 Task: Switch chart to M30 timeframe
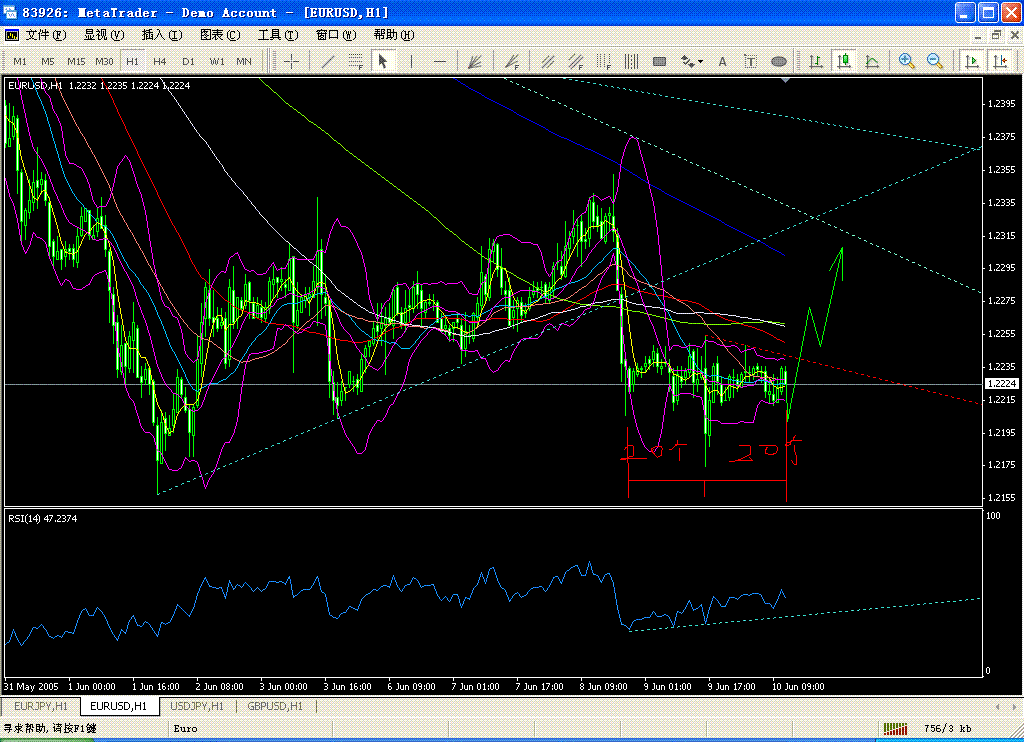click(x=104, y=61)
